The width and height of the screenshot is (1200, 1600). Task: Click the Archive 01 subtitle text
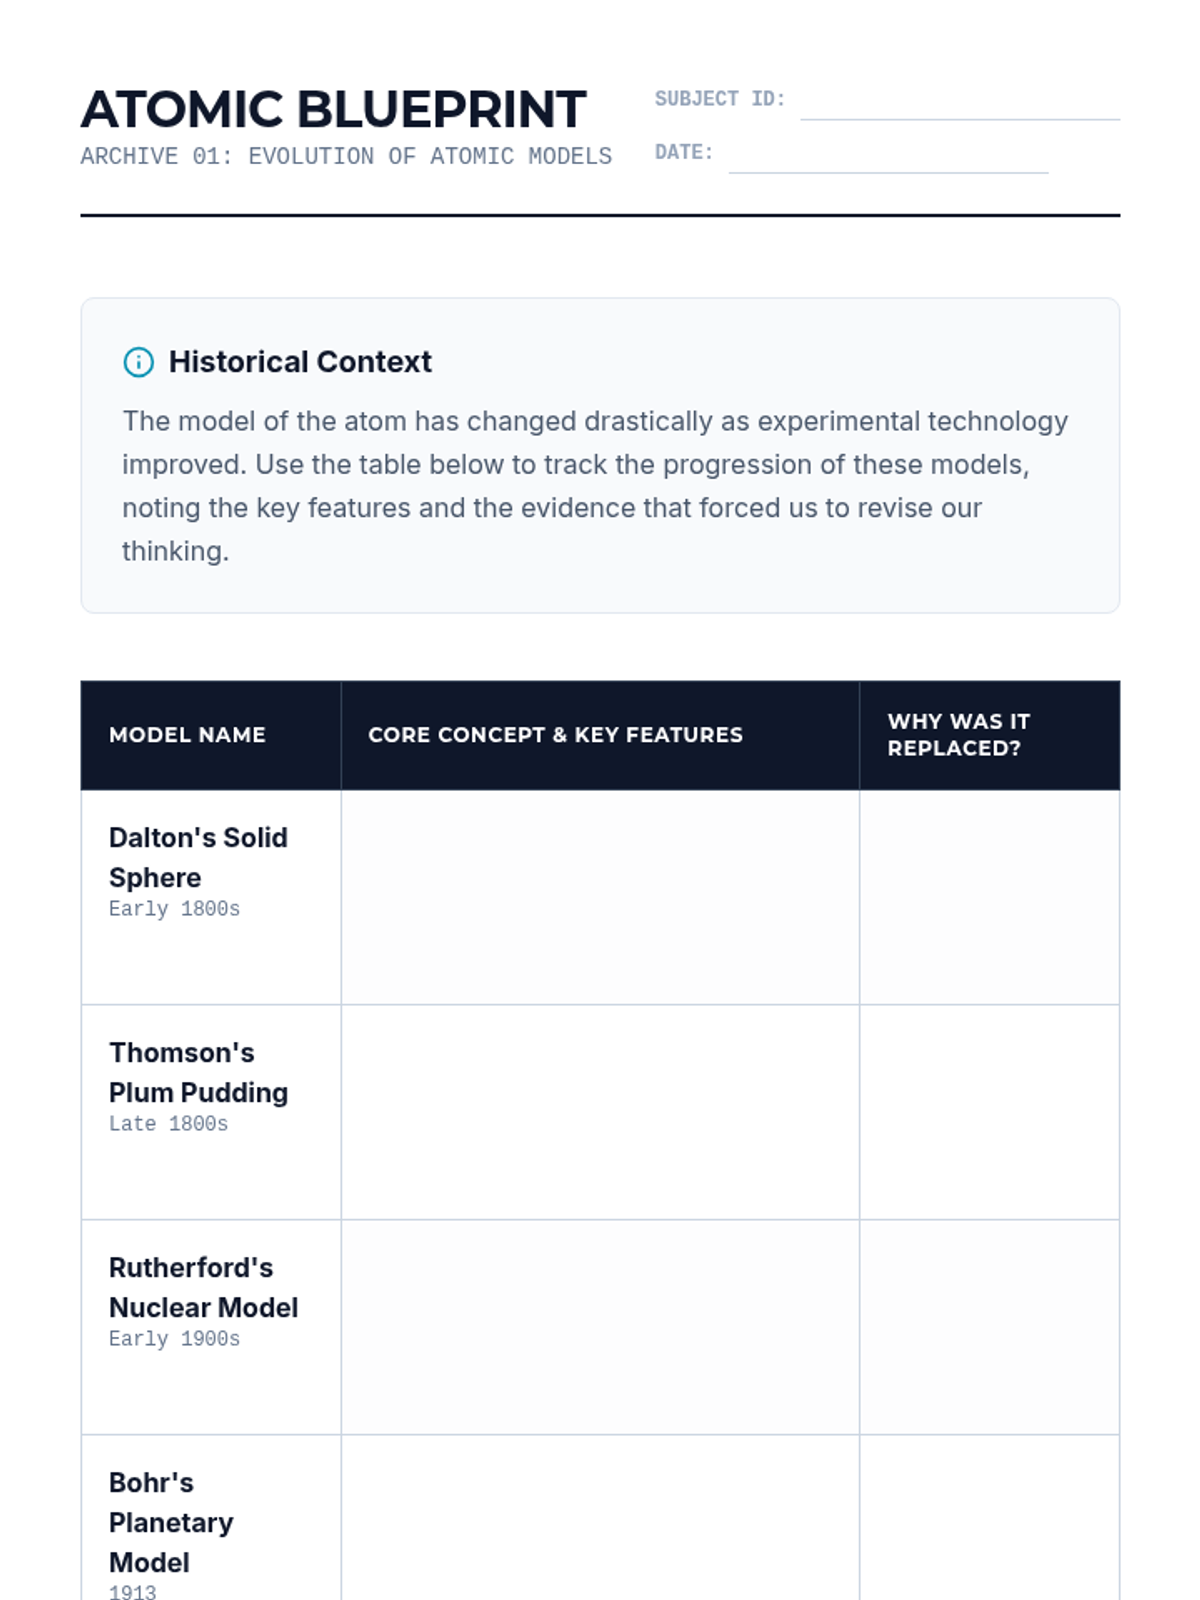pos(346,156)
